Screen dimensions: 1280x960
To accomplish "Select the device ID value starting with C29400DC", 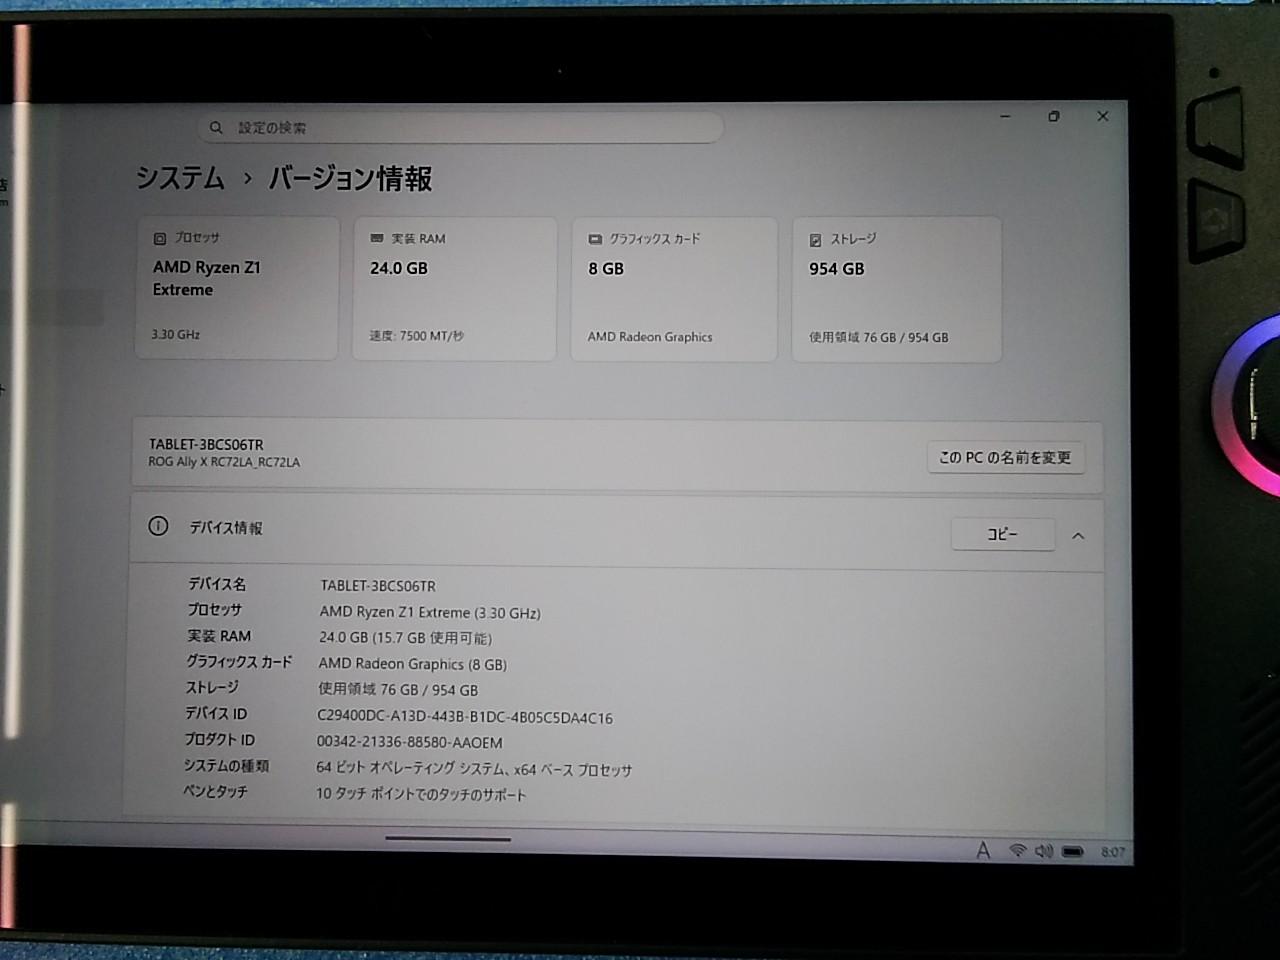I will tap(465, 717).
